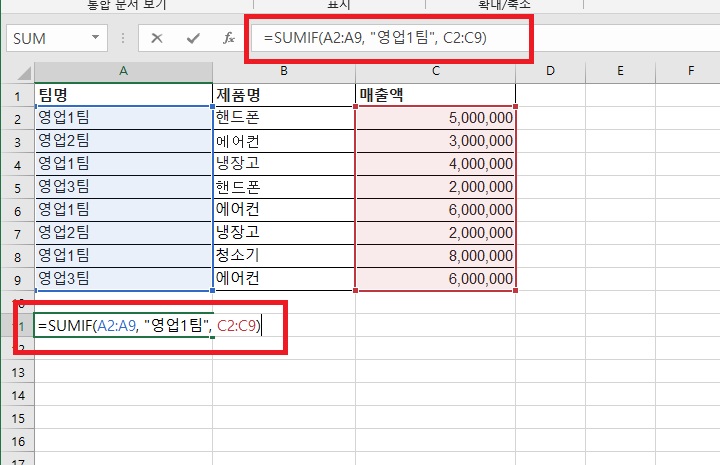This screenshot has width=720, height=465.
Task: Select row 5 header
Action: tap(17, 188)
